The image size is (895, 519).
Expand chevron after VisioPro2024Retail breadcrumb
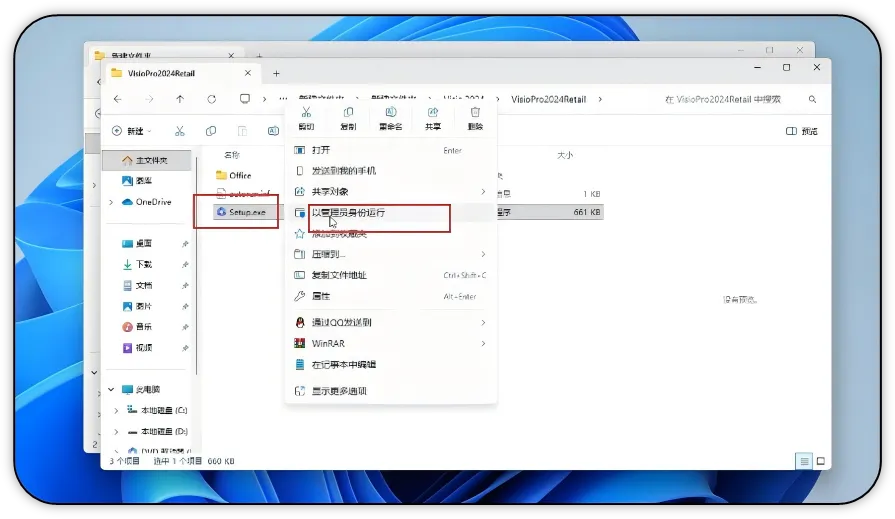pos(600,99)
